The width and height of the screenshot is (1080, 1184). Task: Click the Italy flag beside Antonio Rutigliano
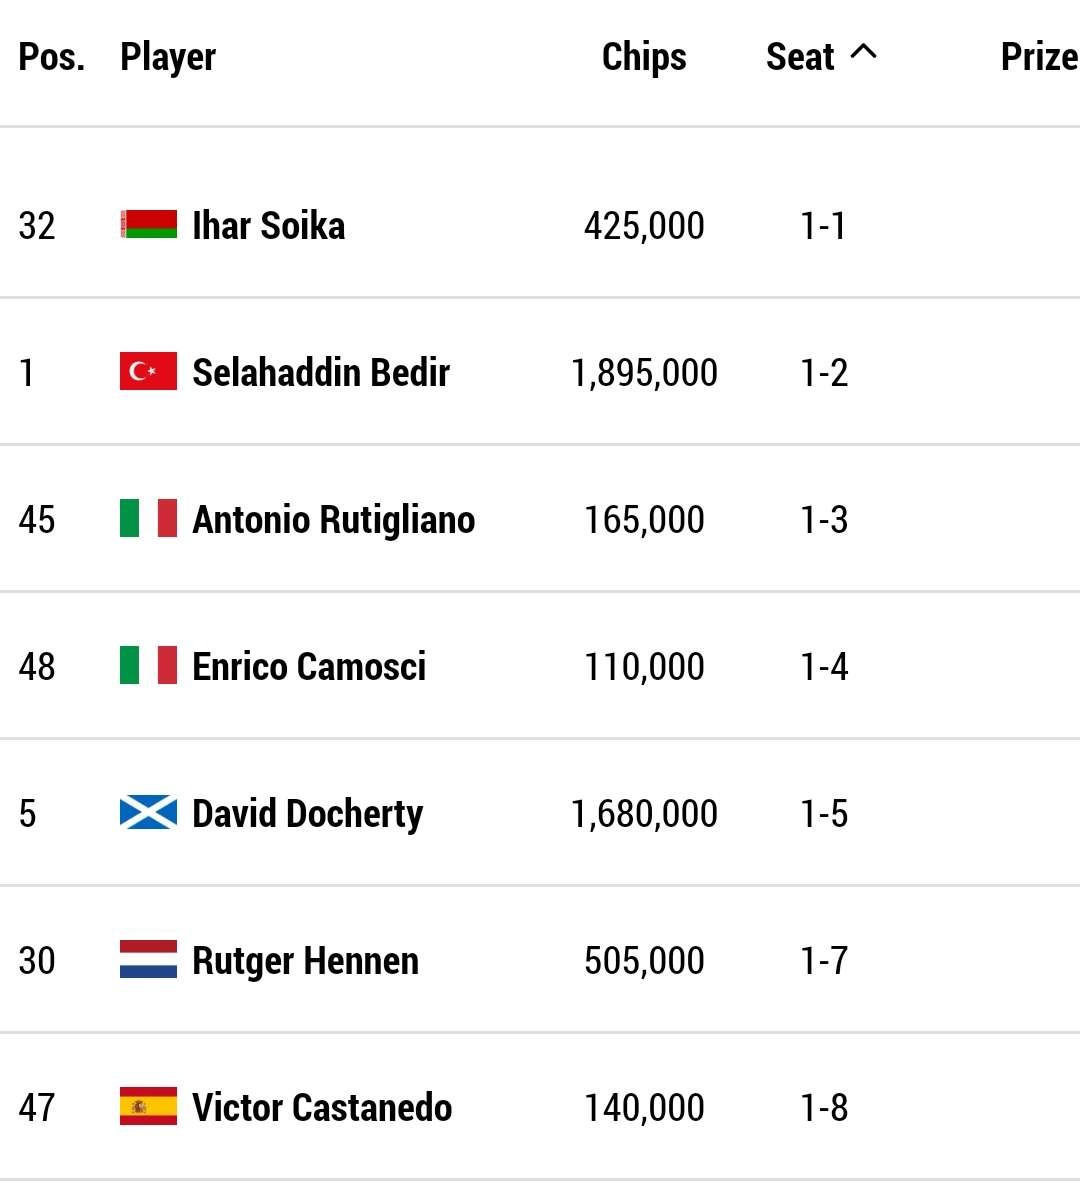(x=149, y=518)
